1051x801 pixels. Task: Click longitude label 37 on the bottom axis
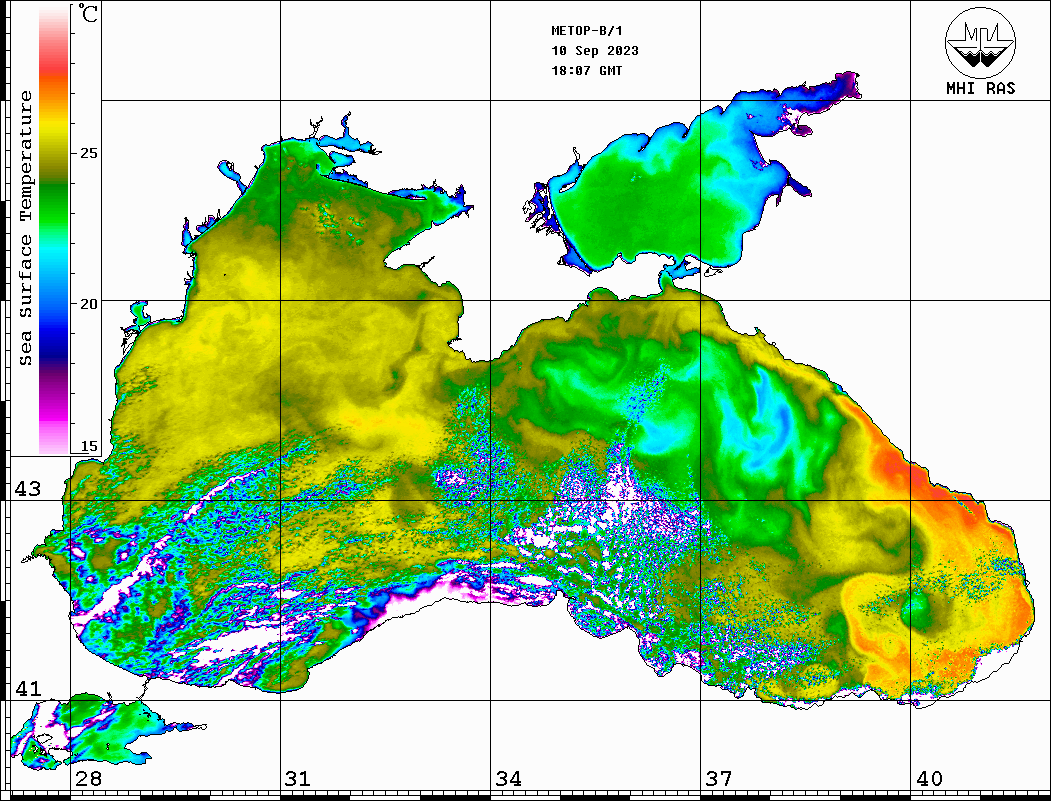pyautogui.click(x=718, y=779)
